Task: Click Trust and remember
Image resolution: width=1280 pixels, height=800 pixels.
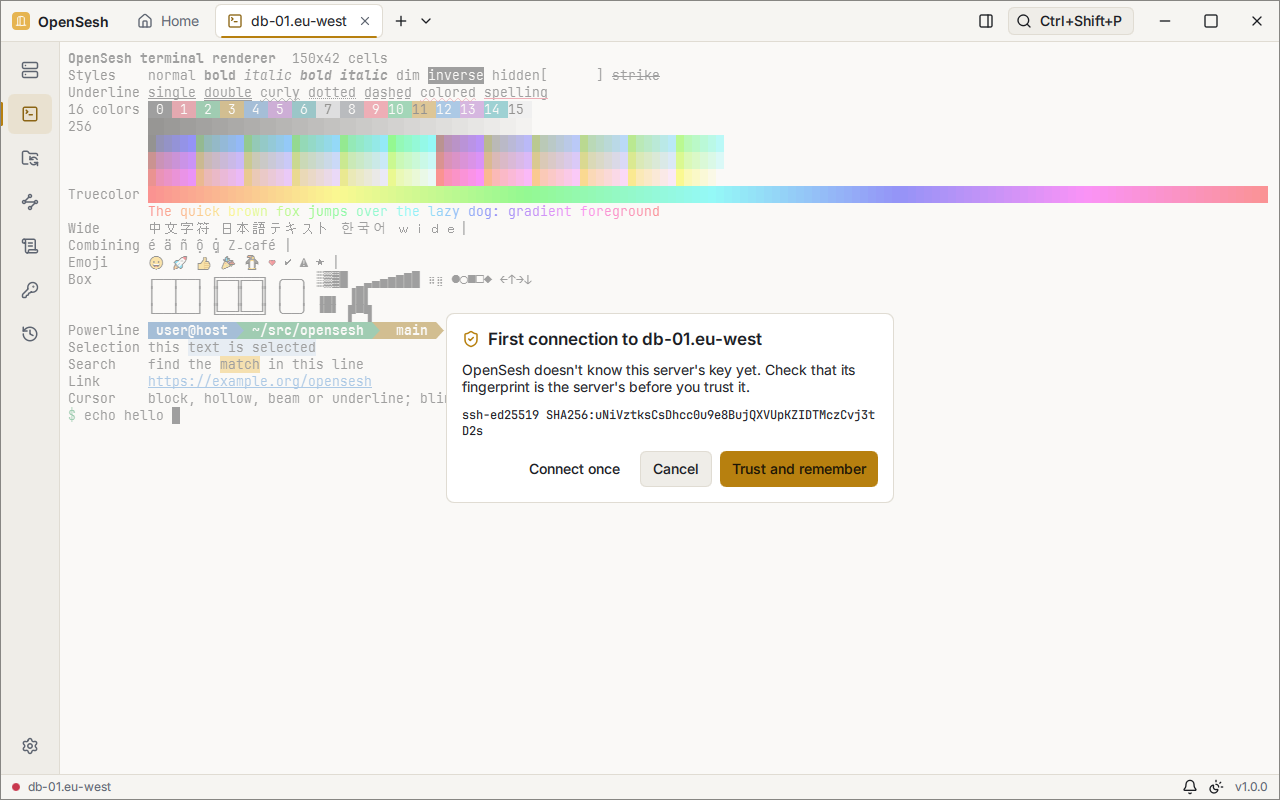Action: pyautogui.click(x=799, y=469)
